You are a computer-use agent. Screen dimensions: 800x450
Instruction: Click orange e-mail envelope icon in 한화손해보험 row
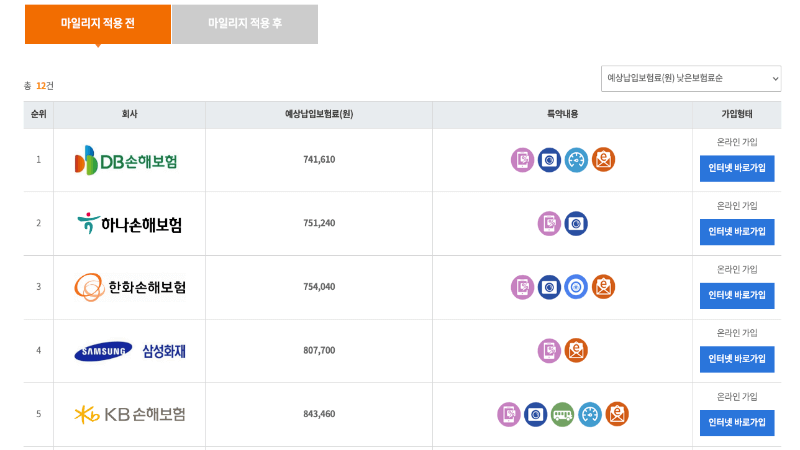[604, 287]
